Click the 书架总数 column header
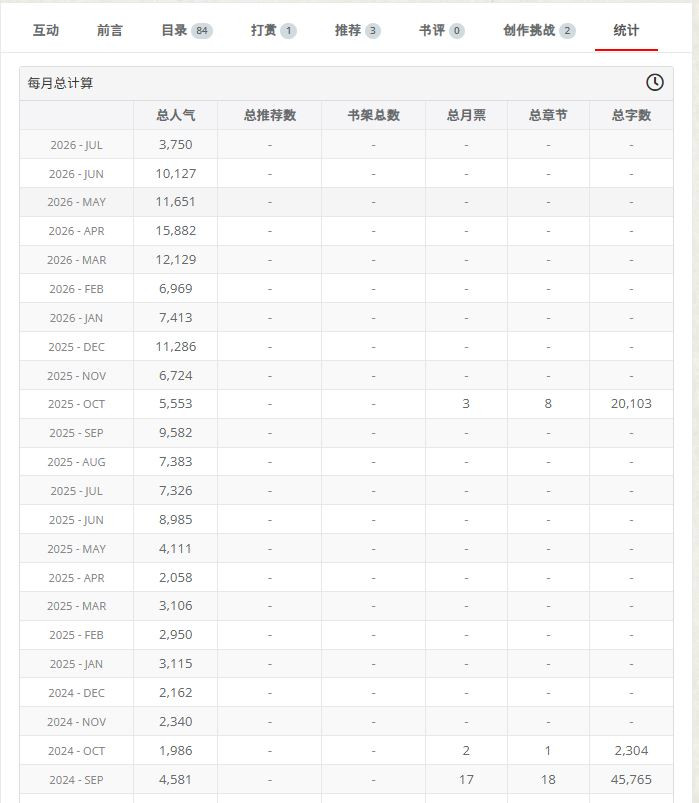Screen dimensions: 699x803 click(x=373, y=115)
